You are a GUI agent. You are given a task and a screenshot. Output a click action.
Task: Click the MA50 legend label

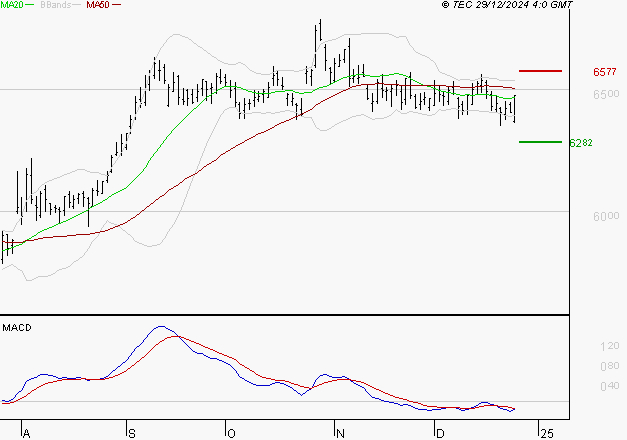(98, 5)
